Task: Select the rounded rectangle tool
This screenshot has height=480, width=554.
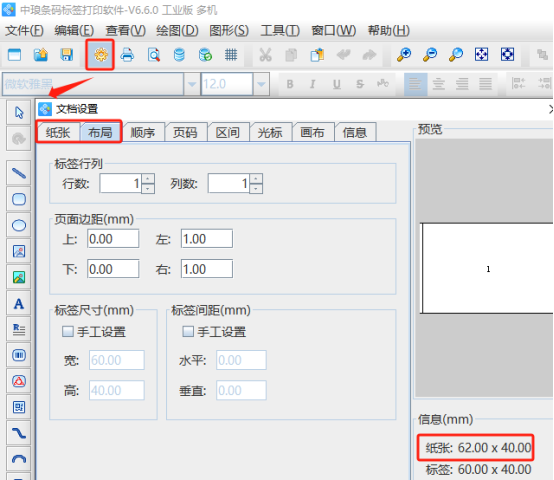Action: [x=19, y=199]
